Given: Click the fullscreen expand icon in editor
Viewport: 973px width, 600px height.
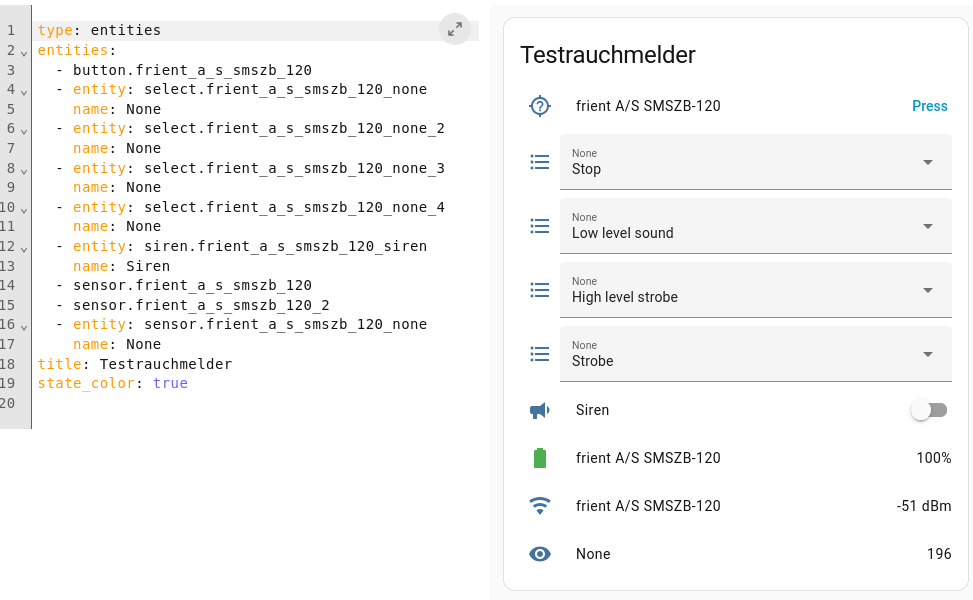Looking at the screenshot, I should (455, 29).
